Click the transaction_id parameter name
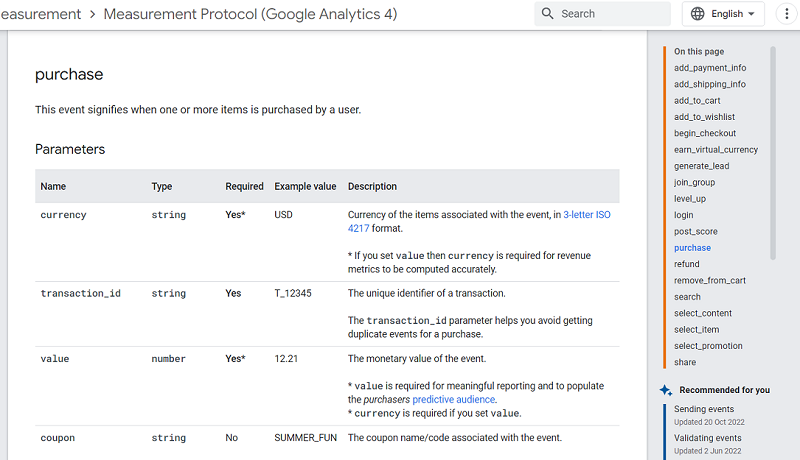This screenshot has height=460, width=800. tap(81, 293)
